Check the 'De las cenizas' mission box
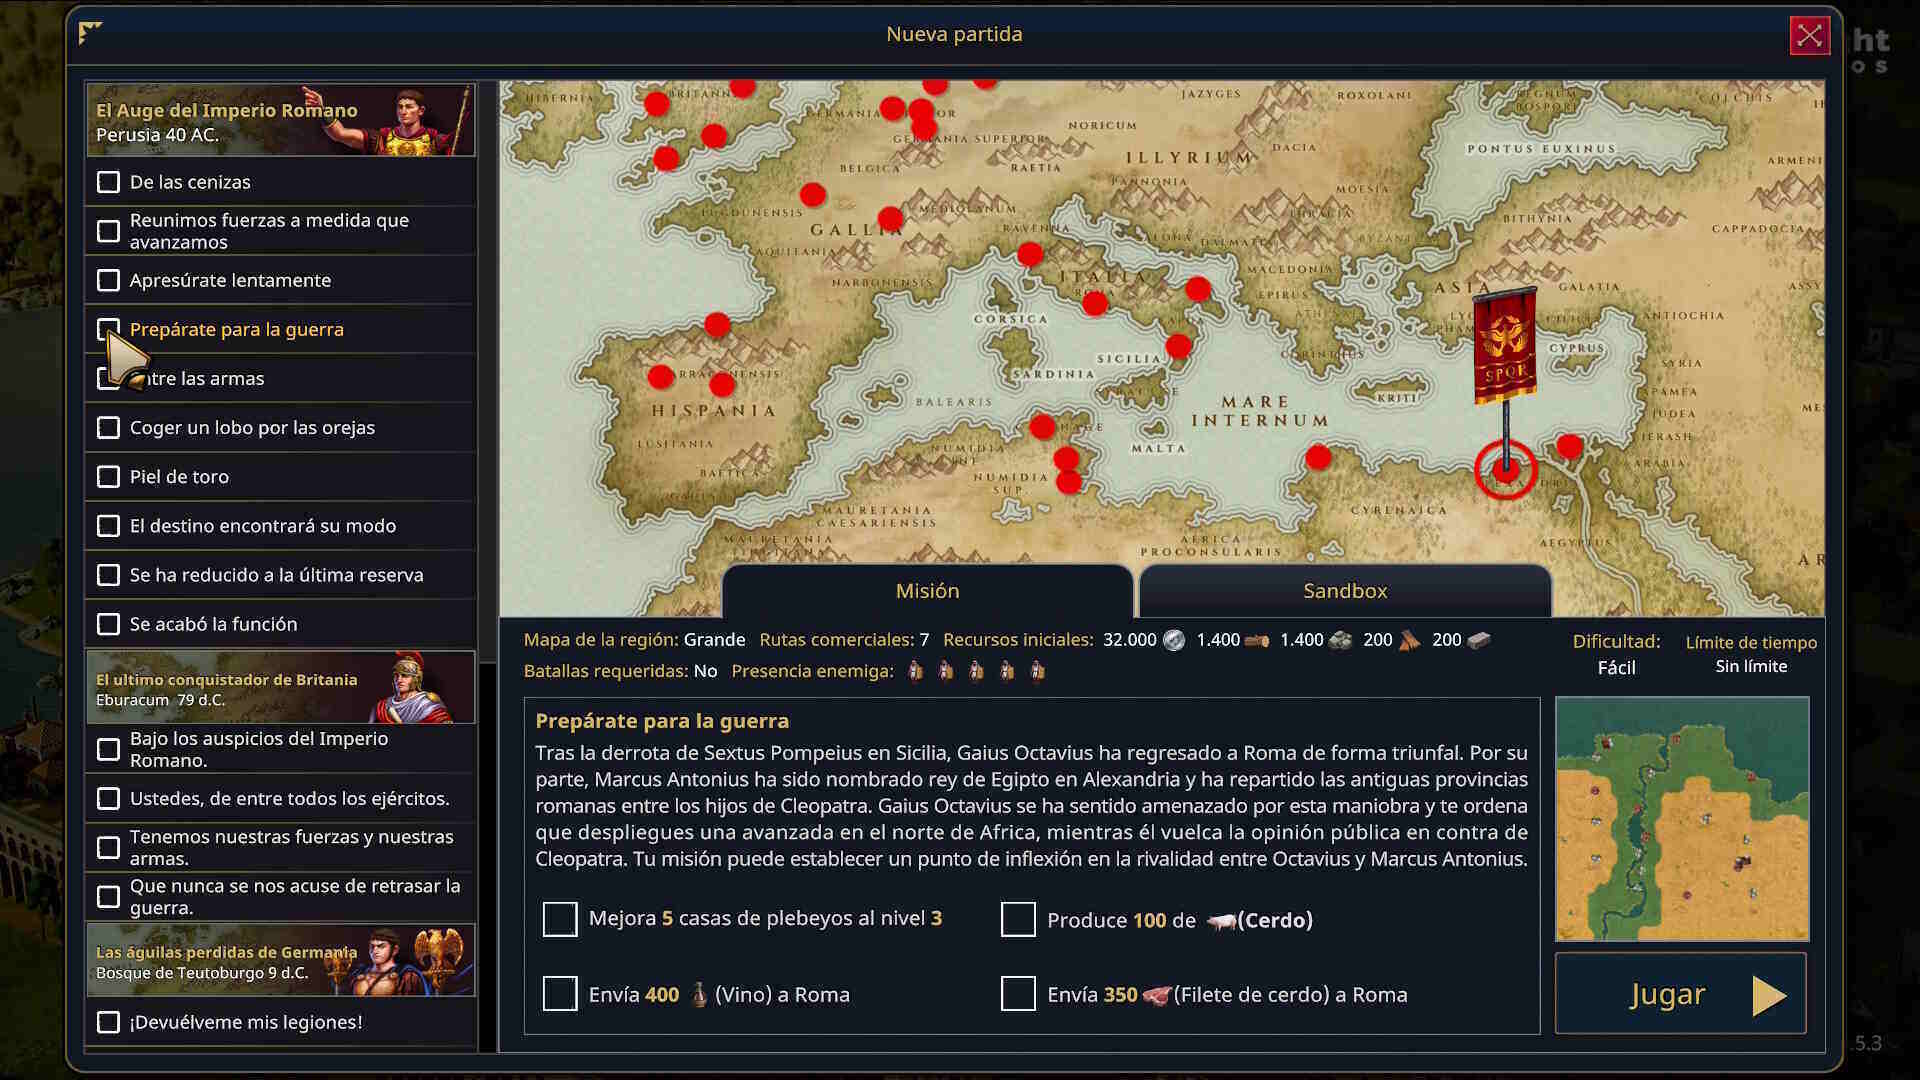 108,182
